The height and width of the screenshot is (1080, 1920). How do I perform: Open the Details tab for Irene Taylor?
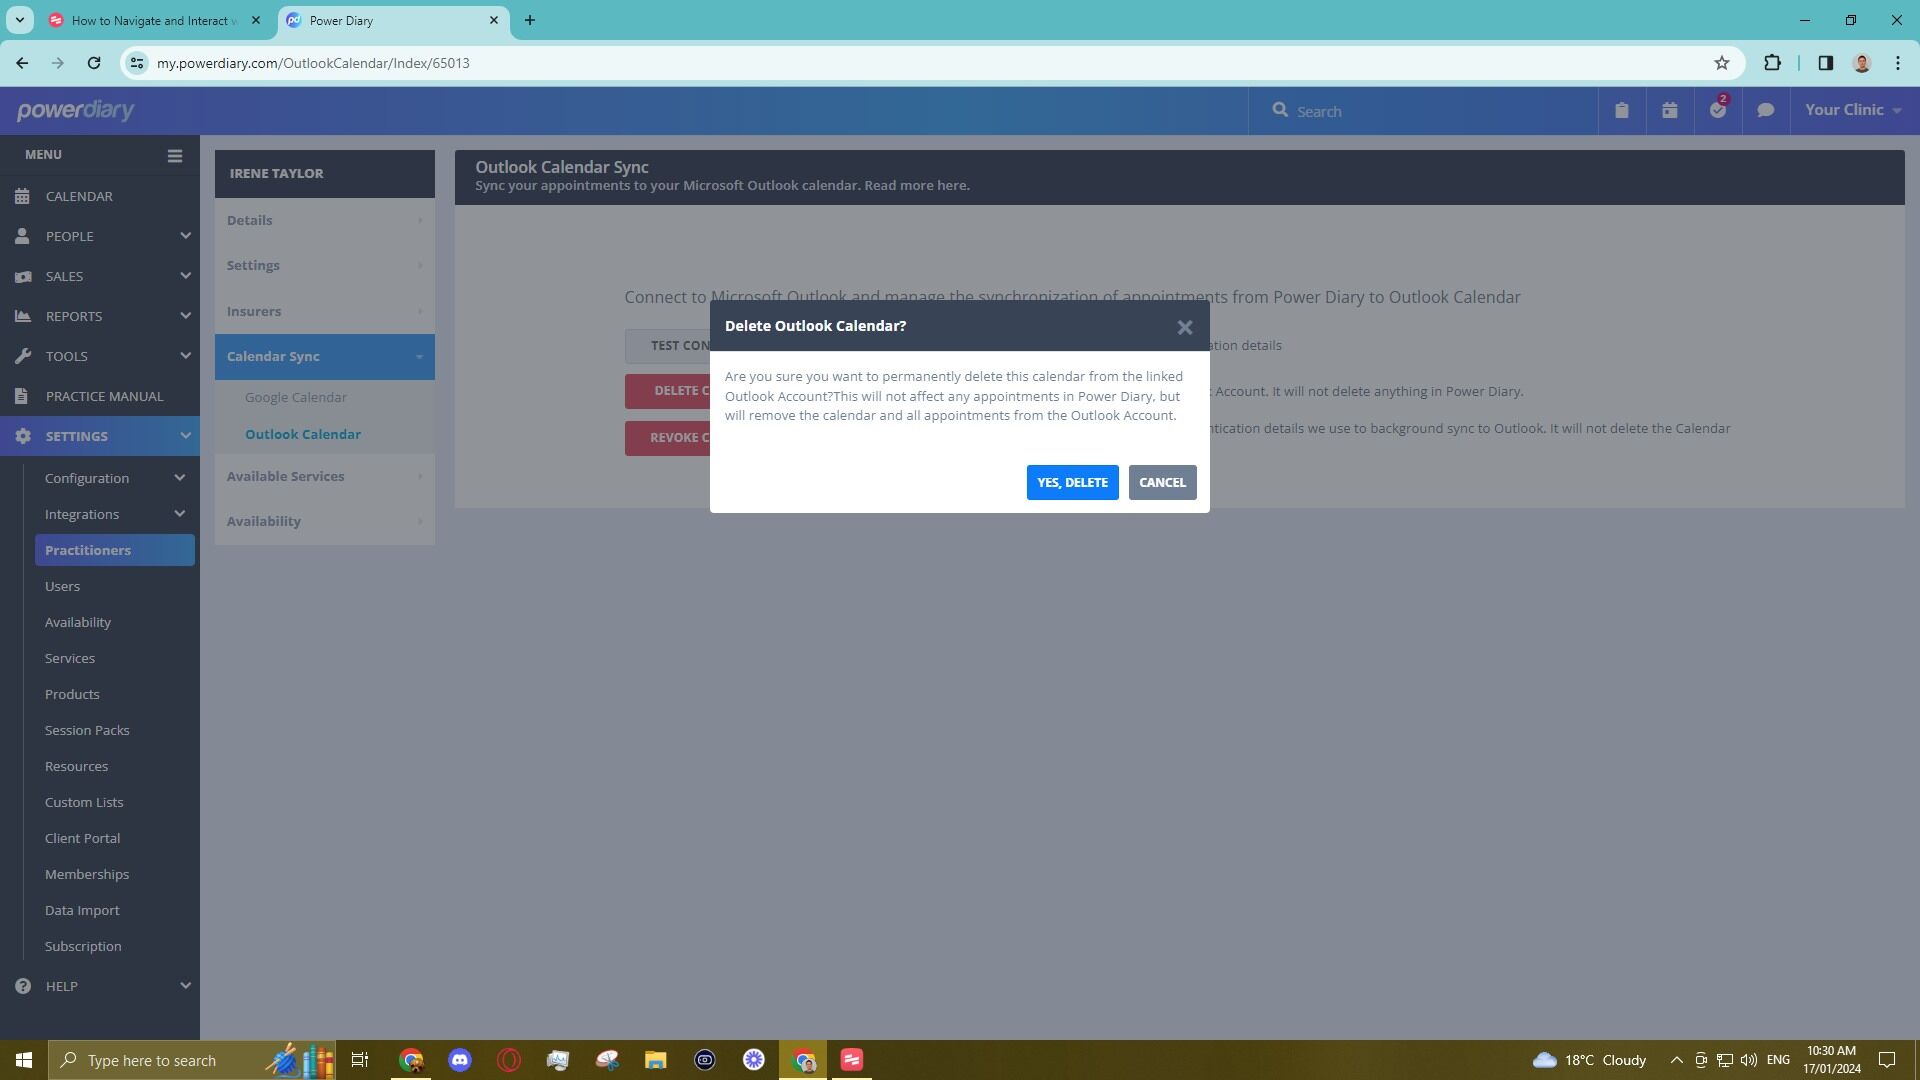[x=325, y=220]
